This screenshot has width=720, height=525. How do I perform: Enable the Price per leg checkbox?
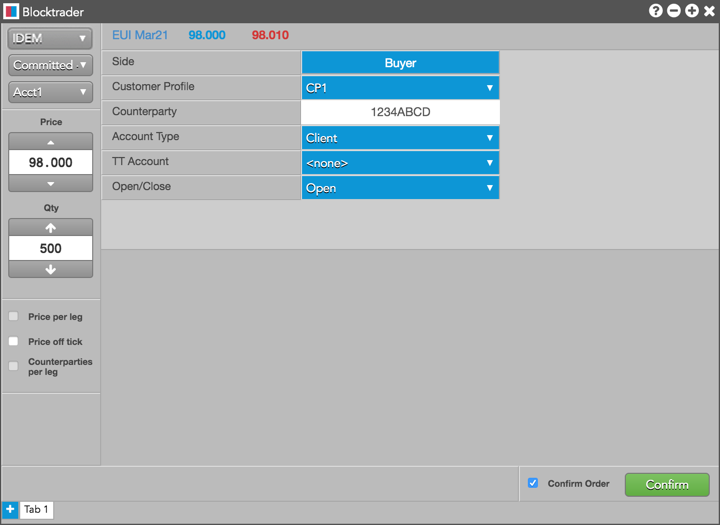pos(14,317)
